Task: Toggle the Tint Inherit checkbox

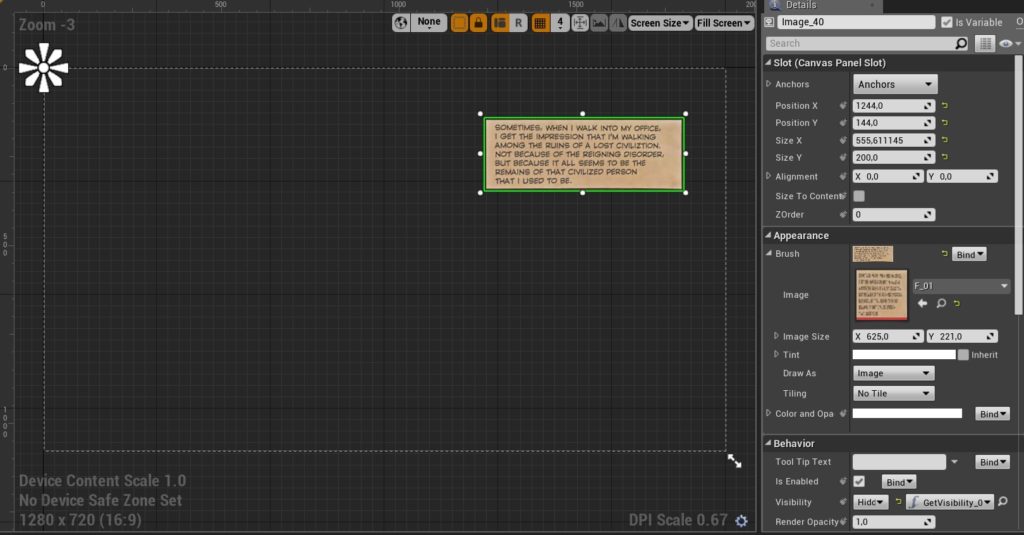Action: (x=963, y=355)
